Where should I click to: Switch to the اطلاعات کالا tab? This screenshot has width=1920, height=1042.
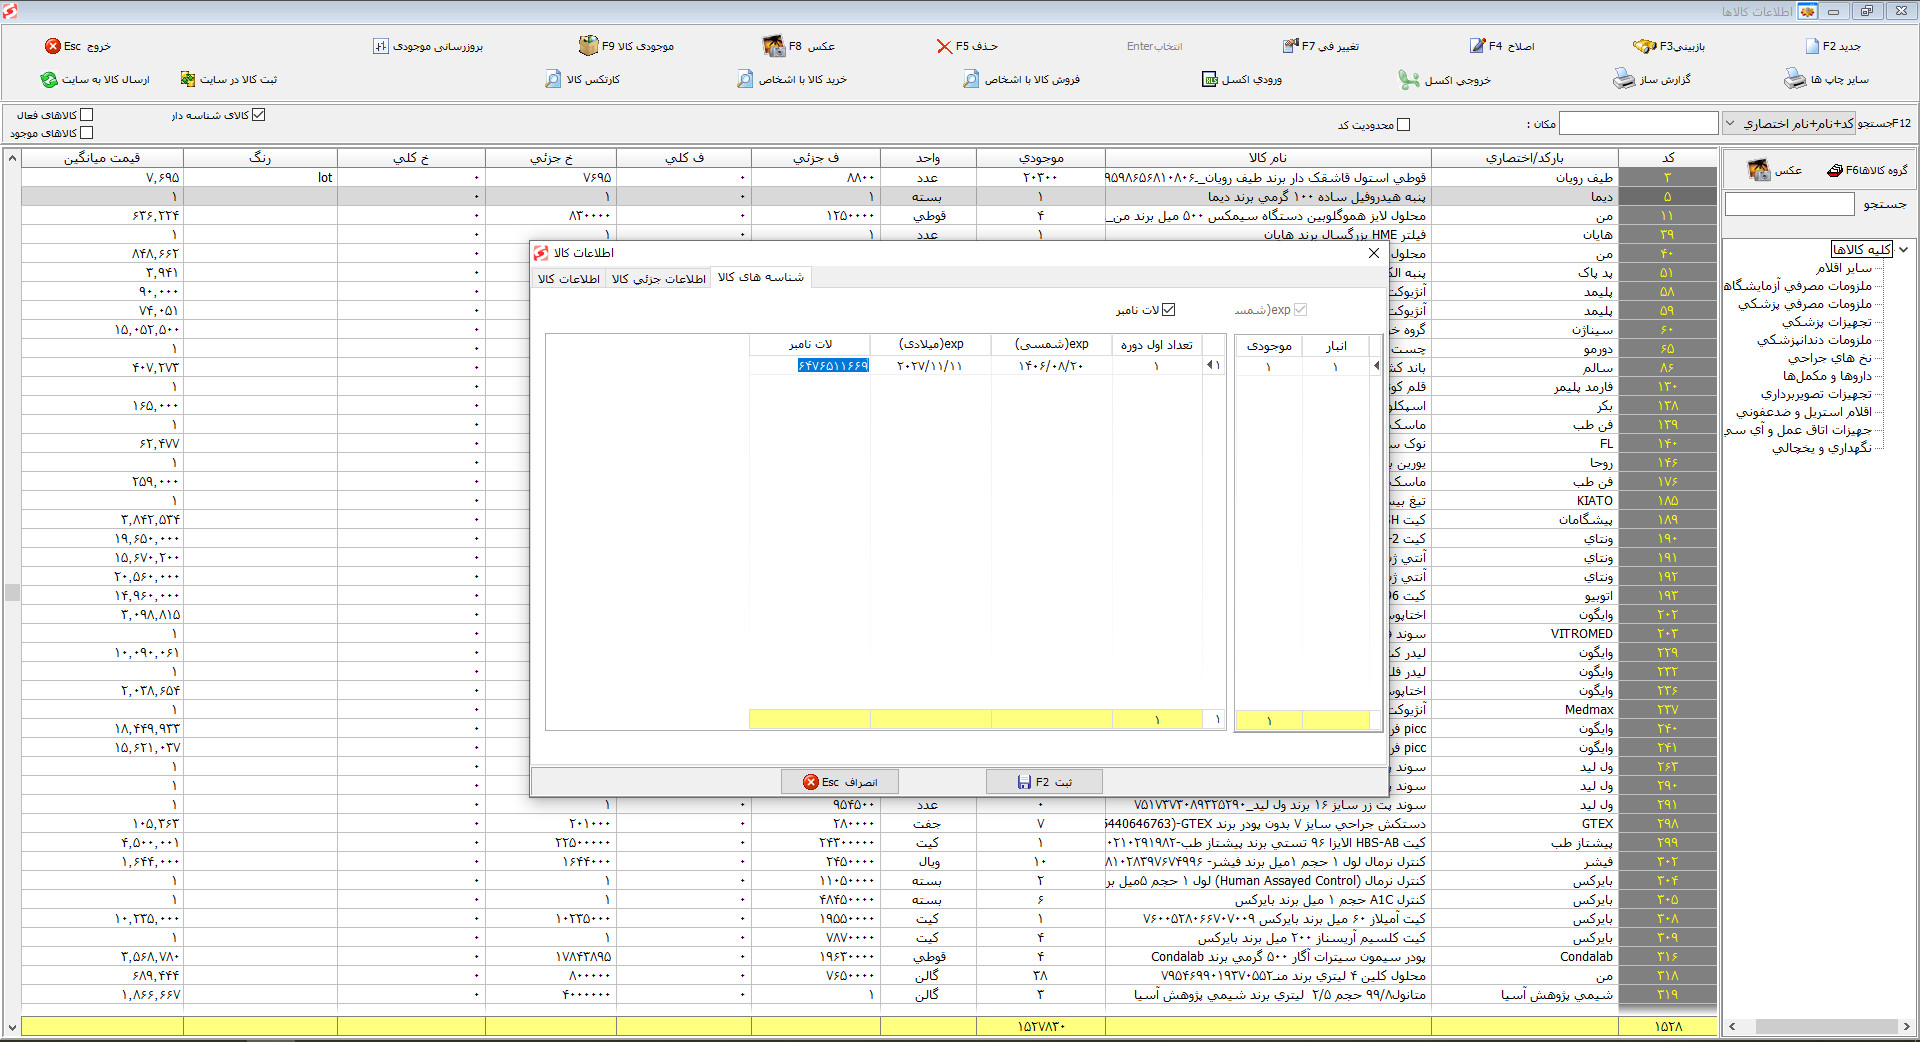[569, 279]
